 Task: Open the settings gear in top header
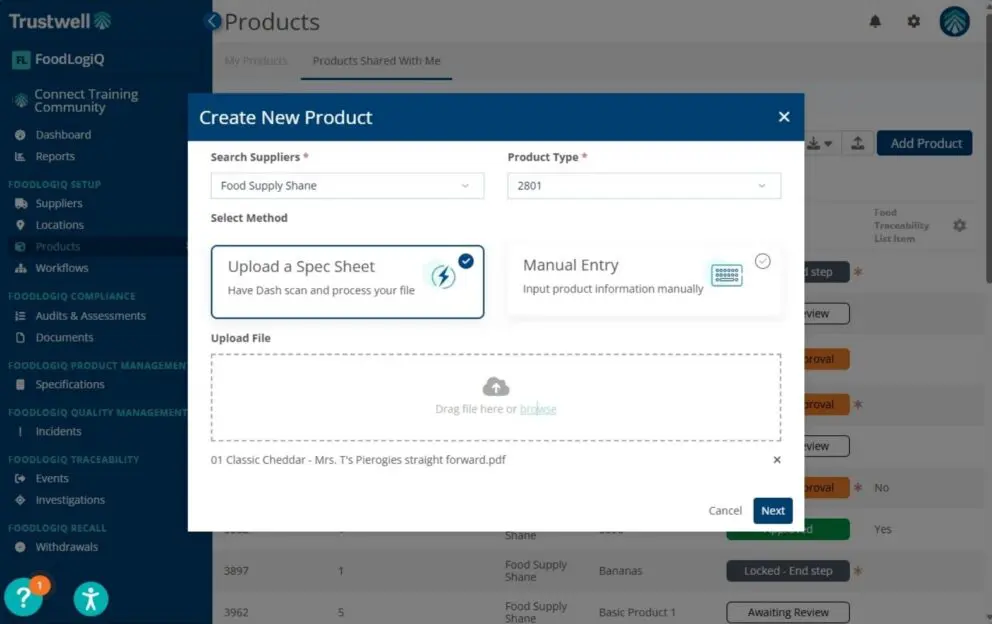(x=914, y=22)
